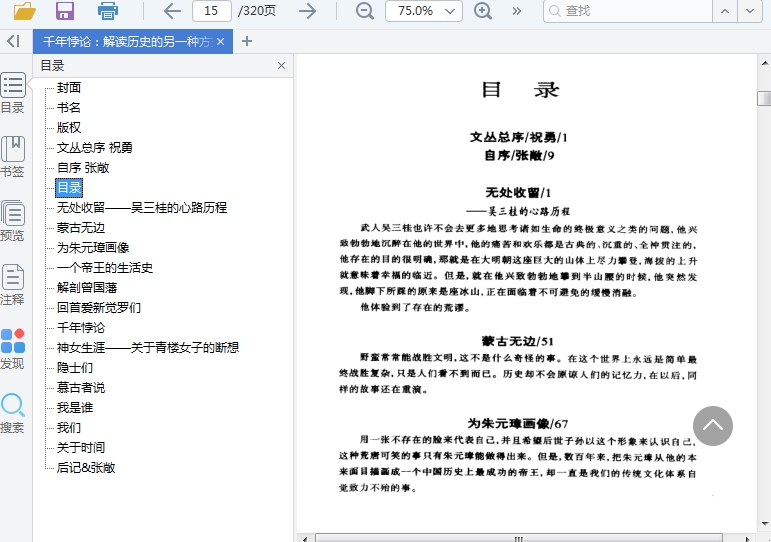
Task: Click the scroll-to-top round arrow button
Action: [x=712, y=425]
